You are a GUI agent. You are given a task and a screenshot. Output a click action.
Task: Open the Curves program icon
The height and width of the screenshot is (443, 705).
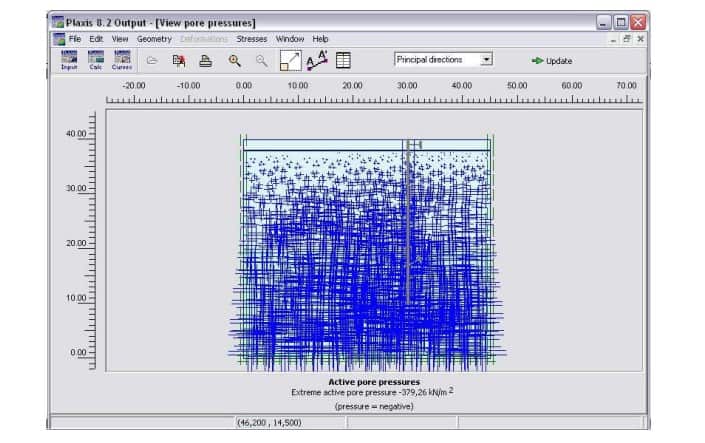[121, 60]
